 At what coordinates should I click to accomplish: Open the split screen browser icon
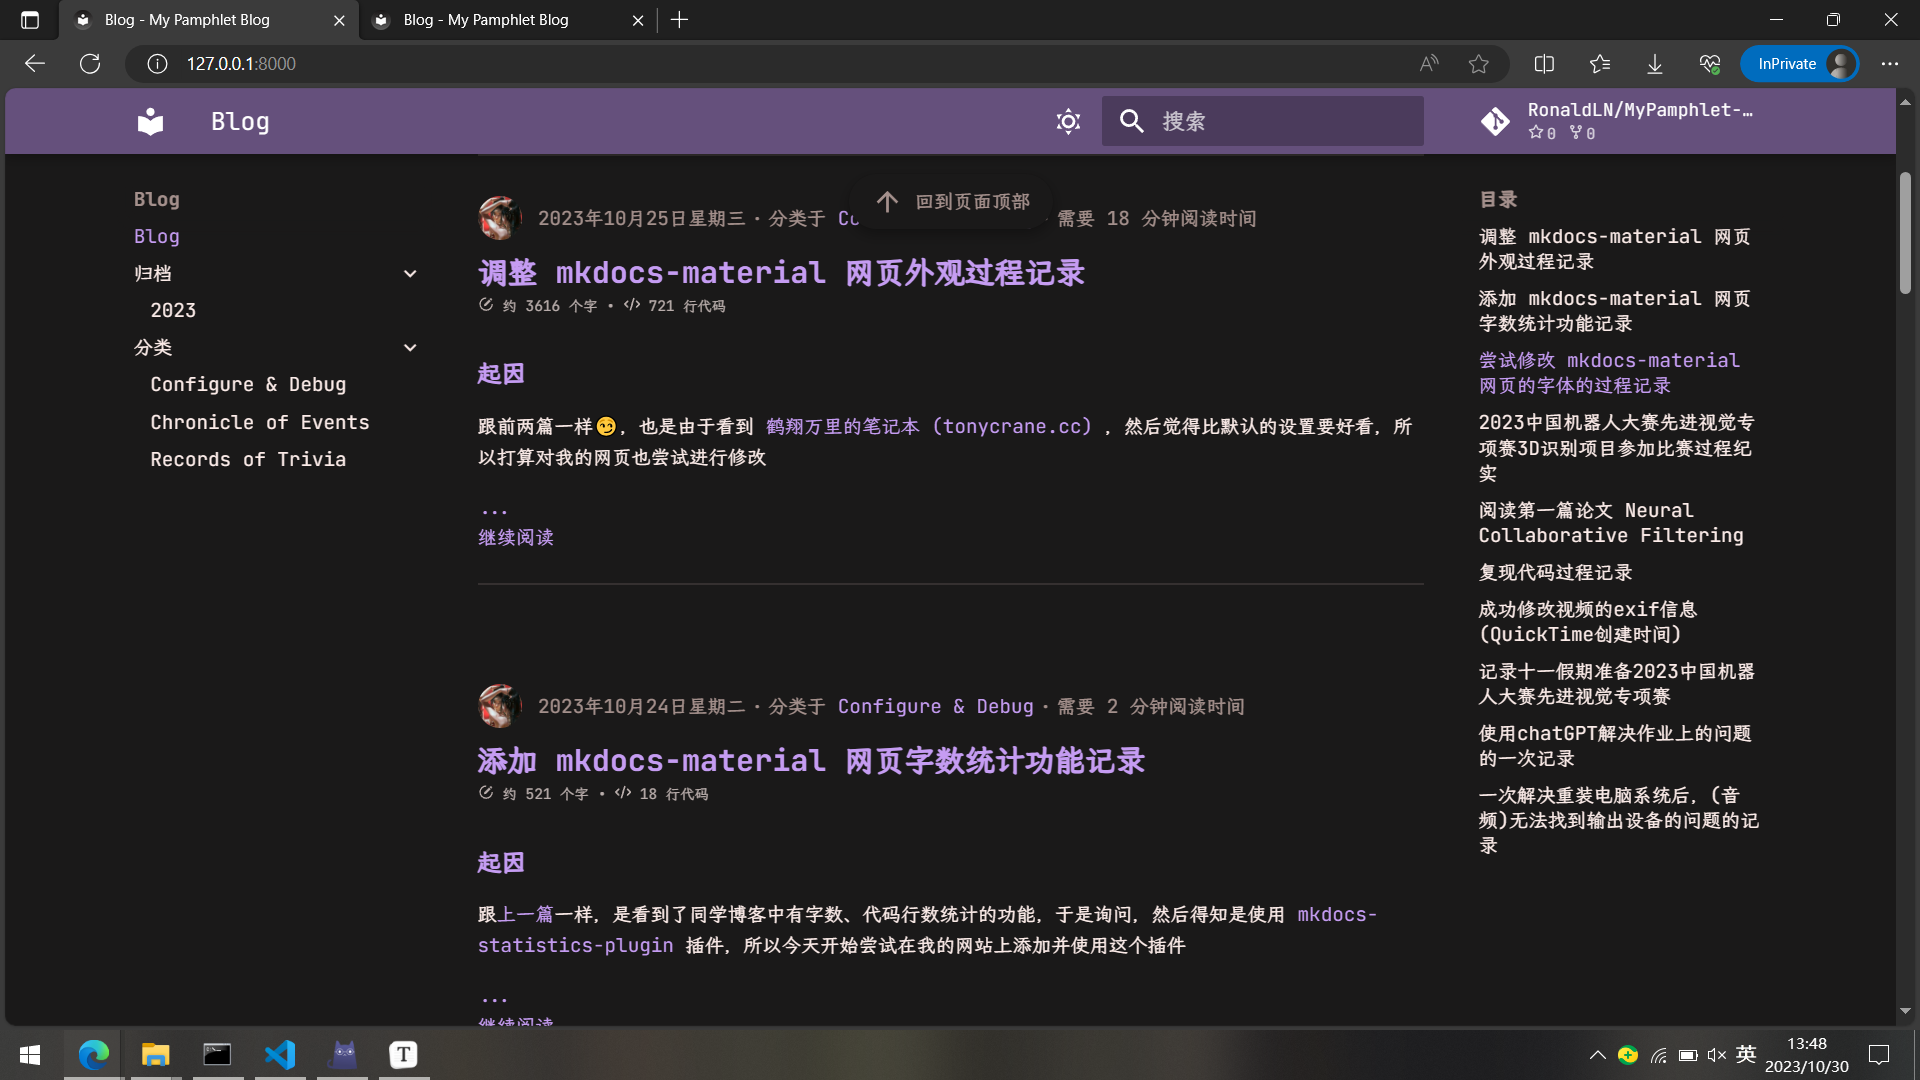1544,64
